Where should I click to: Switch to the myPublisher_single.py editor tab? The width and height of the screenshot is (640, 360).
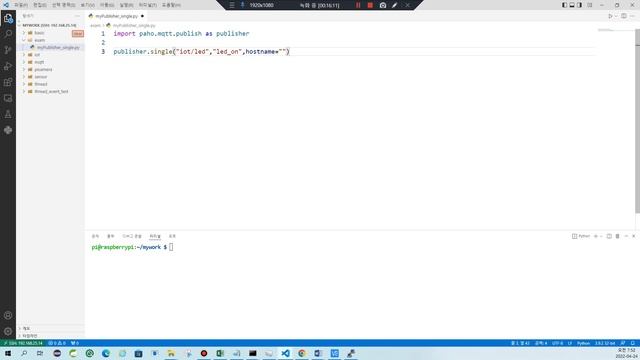[116, 16]
